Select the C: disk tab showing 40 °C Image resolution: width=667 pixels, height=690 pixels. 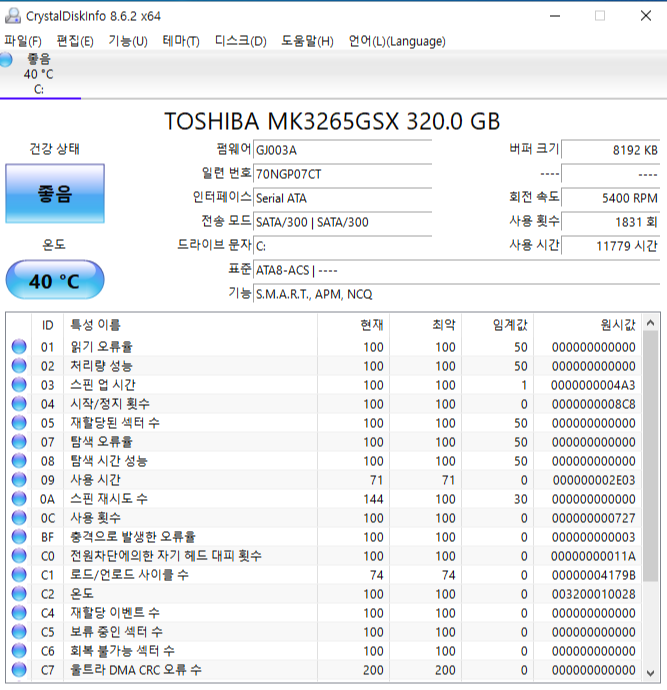[39, 74]
